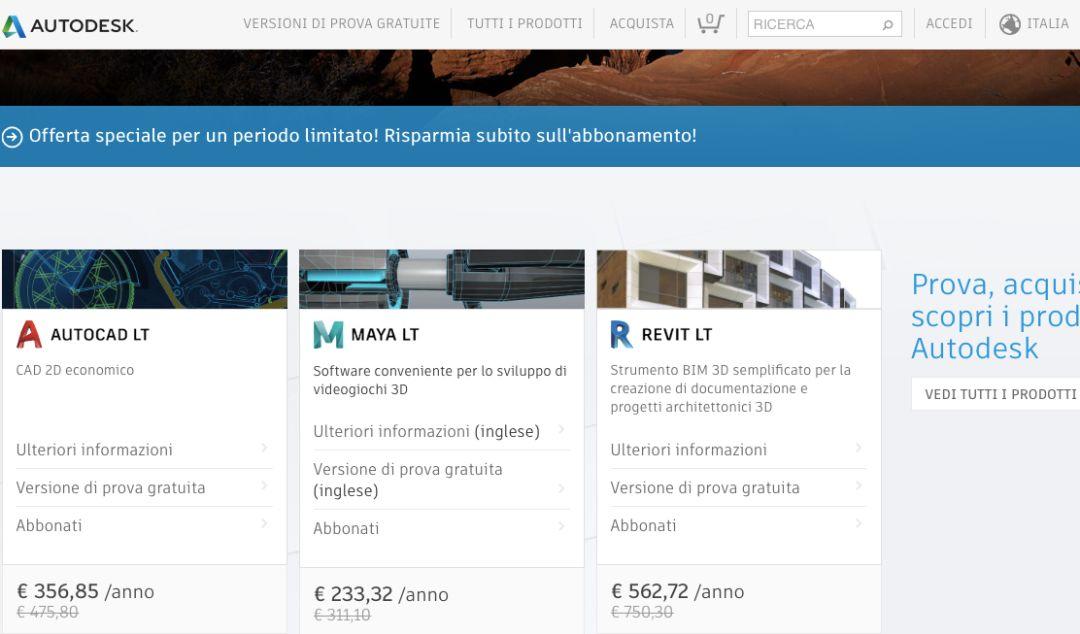Click chevron beside Revit LT Versione di prova
This screenshot has height=634, width=1080.
click(858, 486)
